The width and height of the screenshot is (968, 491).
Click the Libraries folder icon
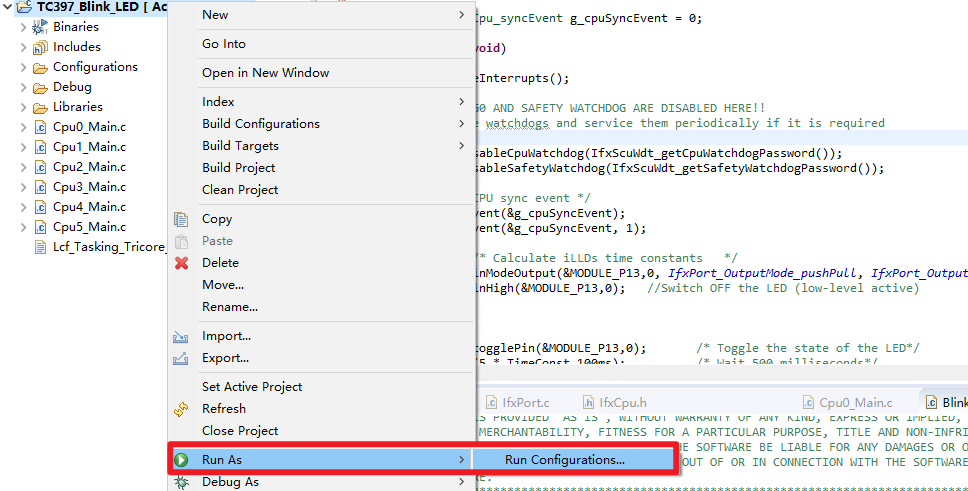pos(40,107)
